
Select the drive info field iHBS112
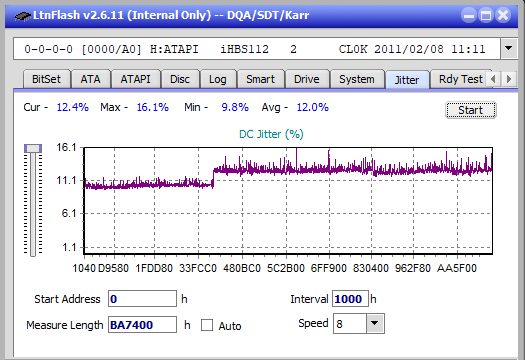point(257,49)
